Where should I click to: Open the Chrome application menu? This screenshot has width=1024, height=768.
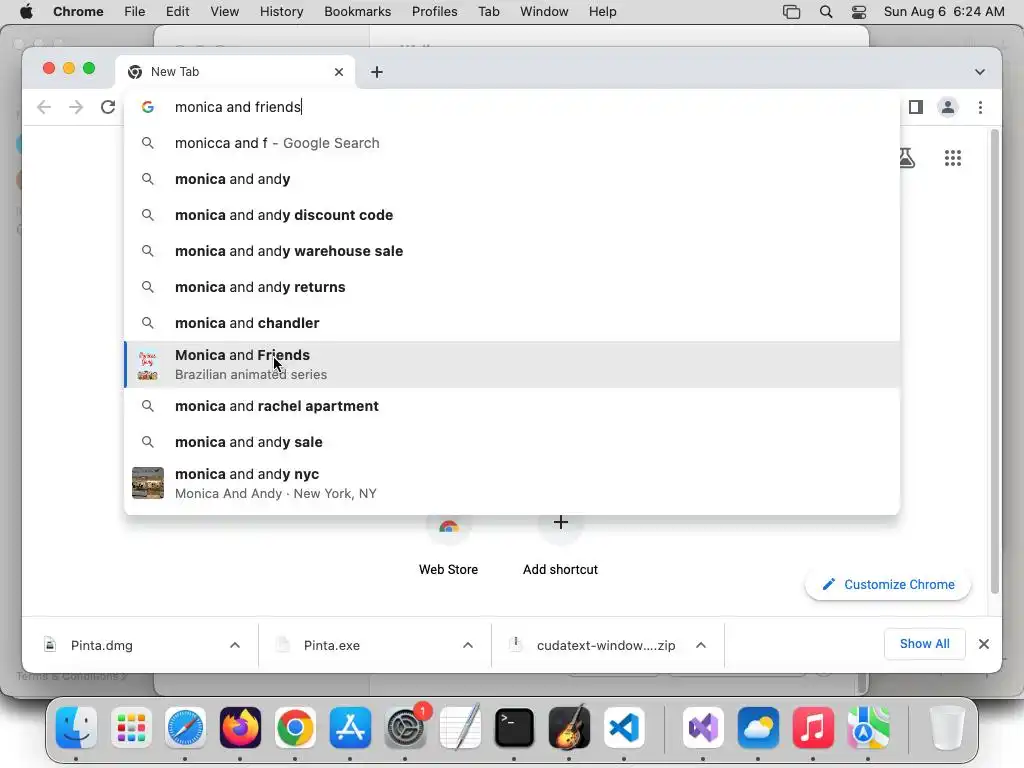pos(78,12)
